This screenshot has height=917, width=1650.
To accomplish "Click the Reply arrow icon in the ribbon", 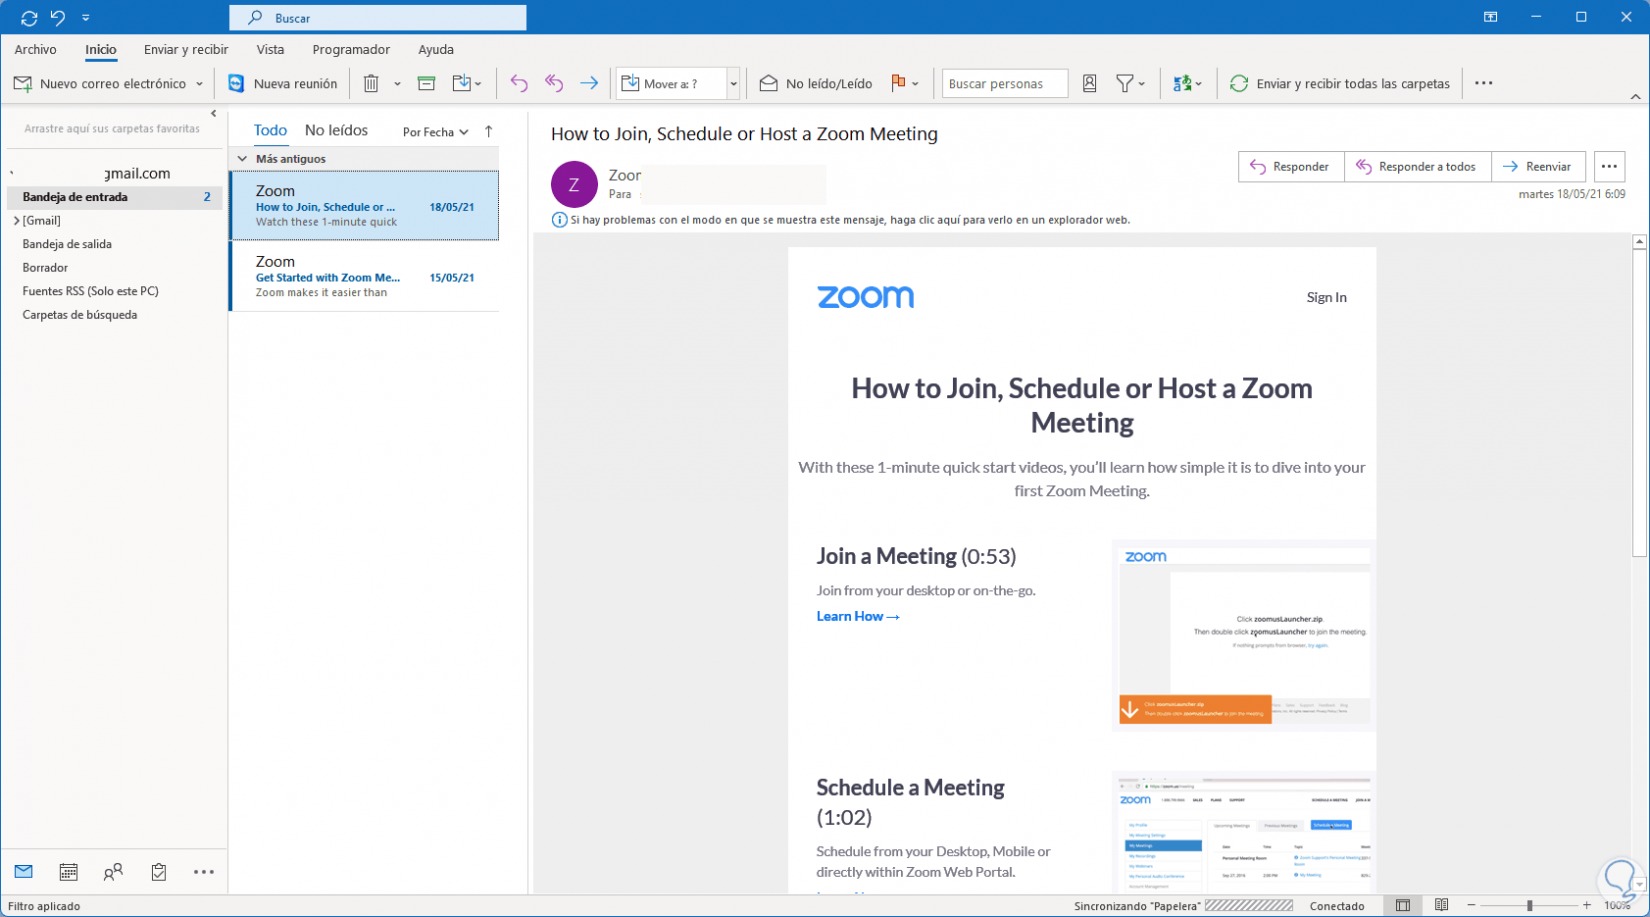I will click(518, 84).
